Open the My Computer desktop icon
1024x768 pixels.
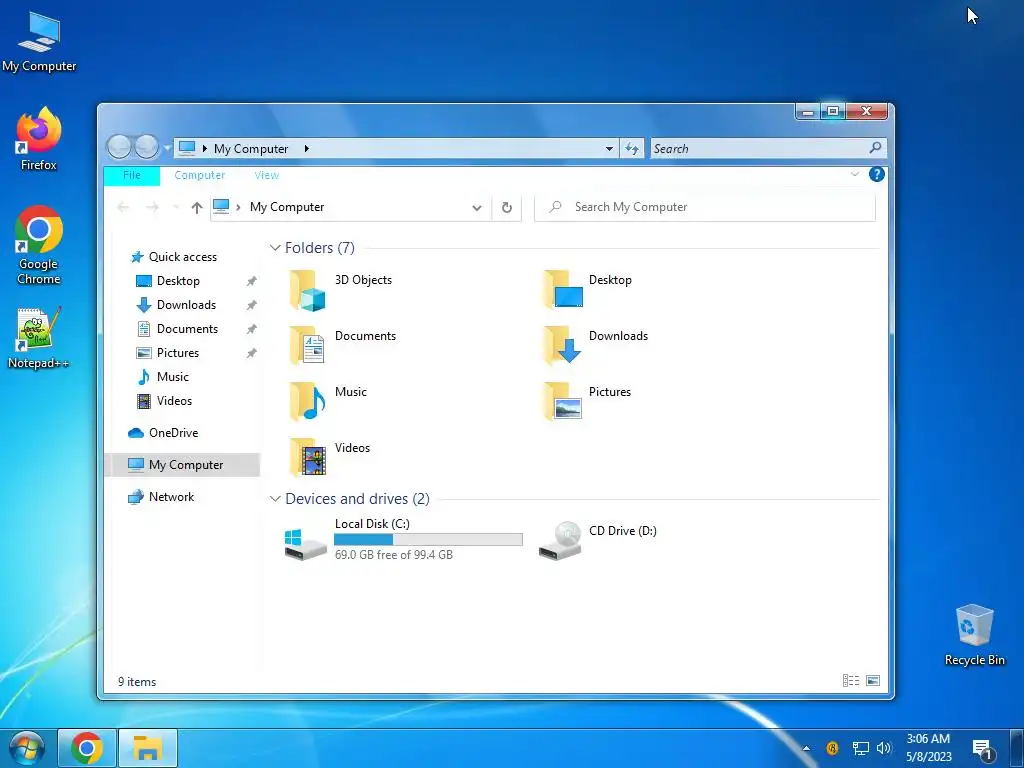coord(39,42)
